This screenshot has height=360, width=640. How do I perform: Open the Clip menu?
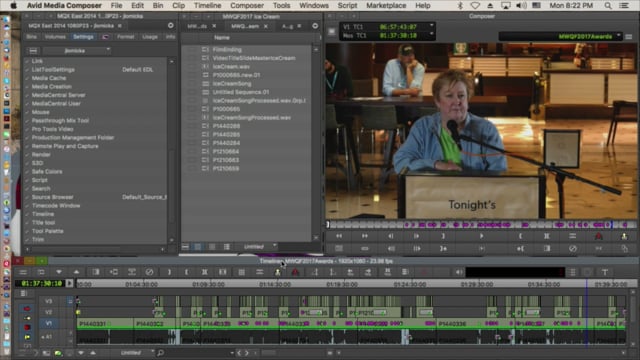pos(178,6)
